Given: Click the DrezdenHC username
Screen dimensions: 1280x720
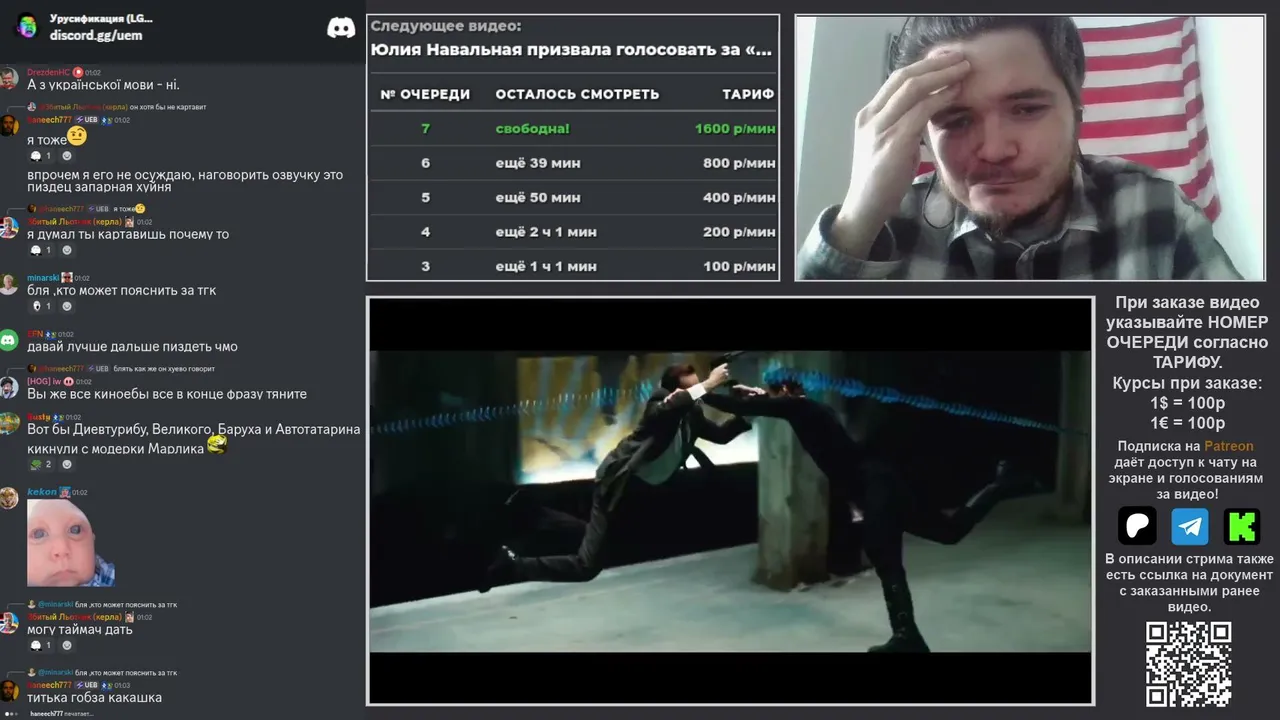Looking at the screenshot, I should click(x=48, y=72).
